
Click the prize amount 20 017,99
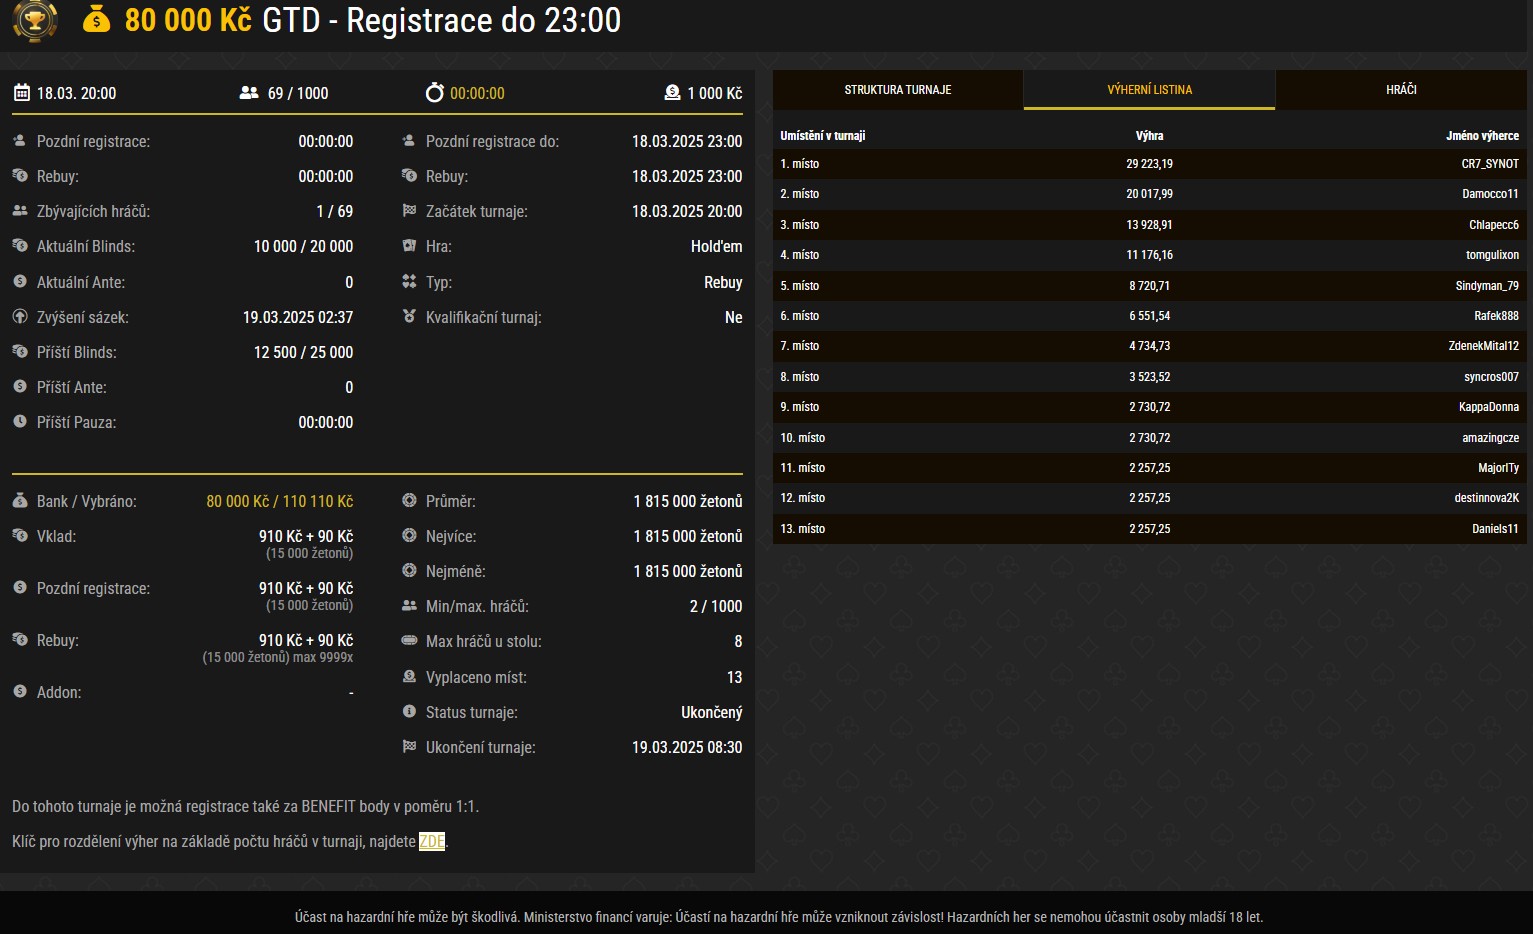tap(1149, 194)
